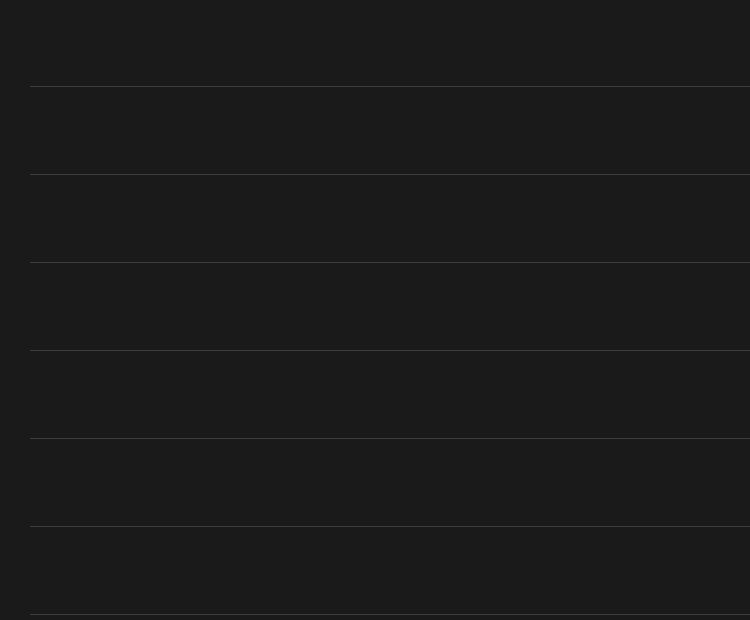Viewport: 750px width, 620px height.
Task: Click the fifth horizontal divider line
Action: coord(389,438)
